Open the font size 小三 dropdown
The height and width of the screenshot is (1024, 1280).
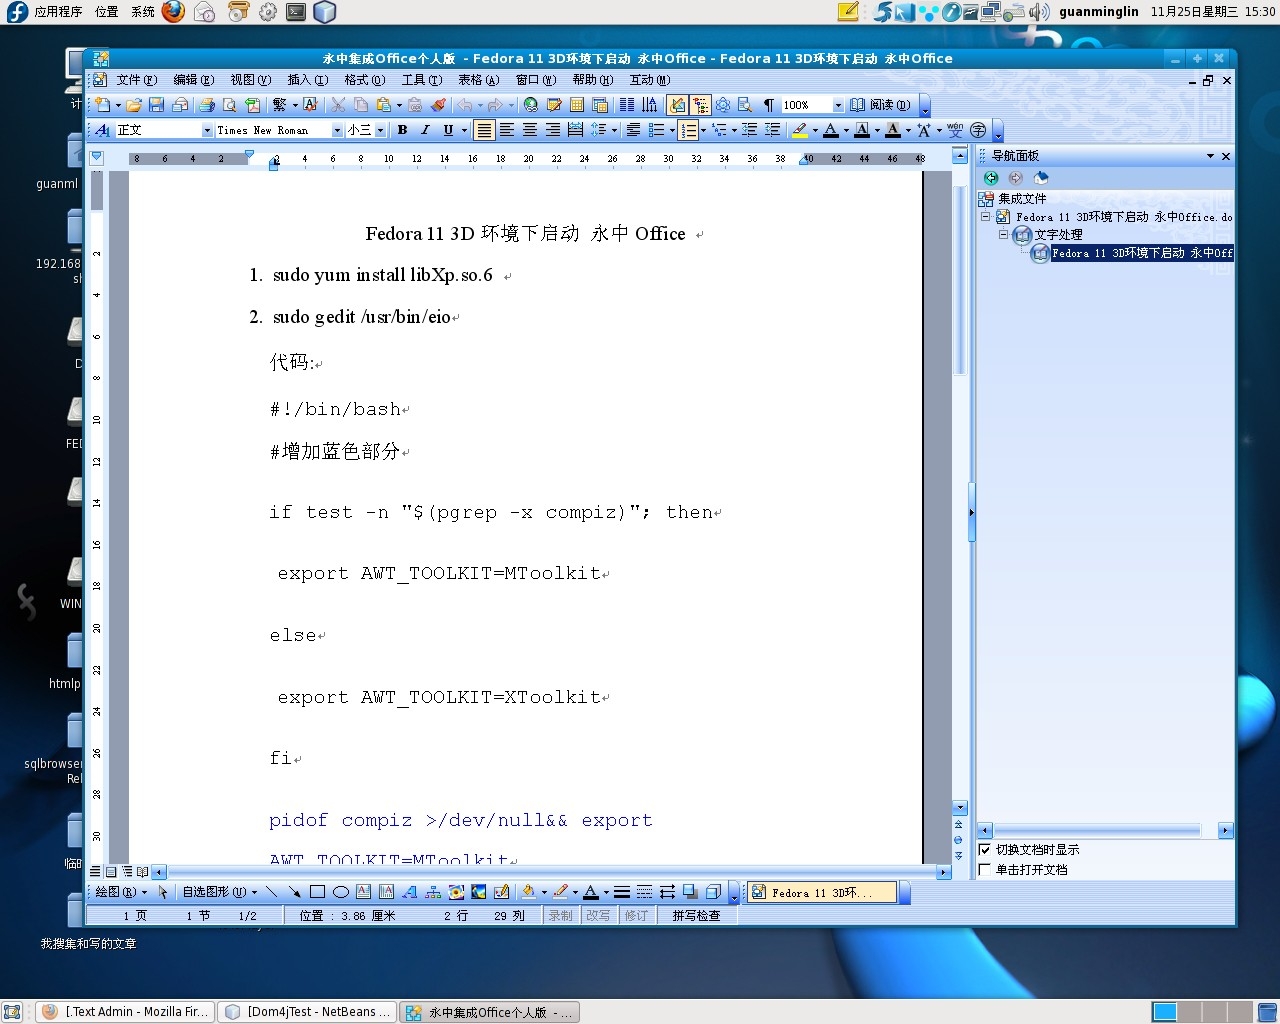380,131
